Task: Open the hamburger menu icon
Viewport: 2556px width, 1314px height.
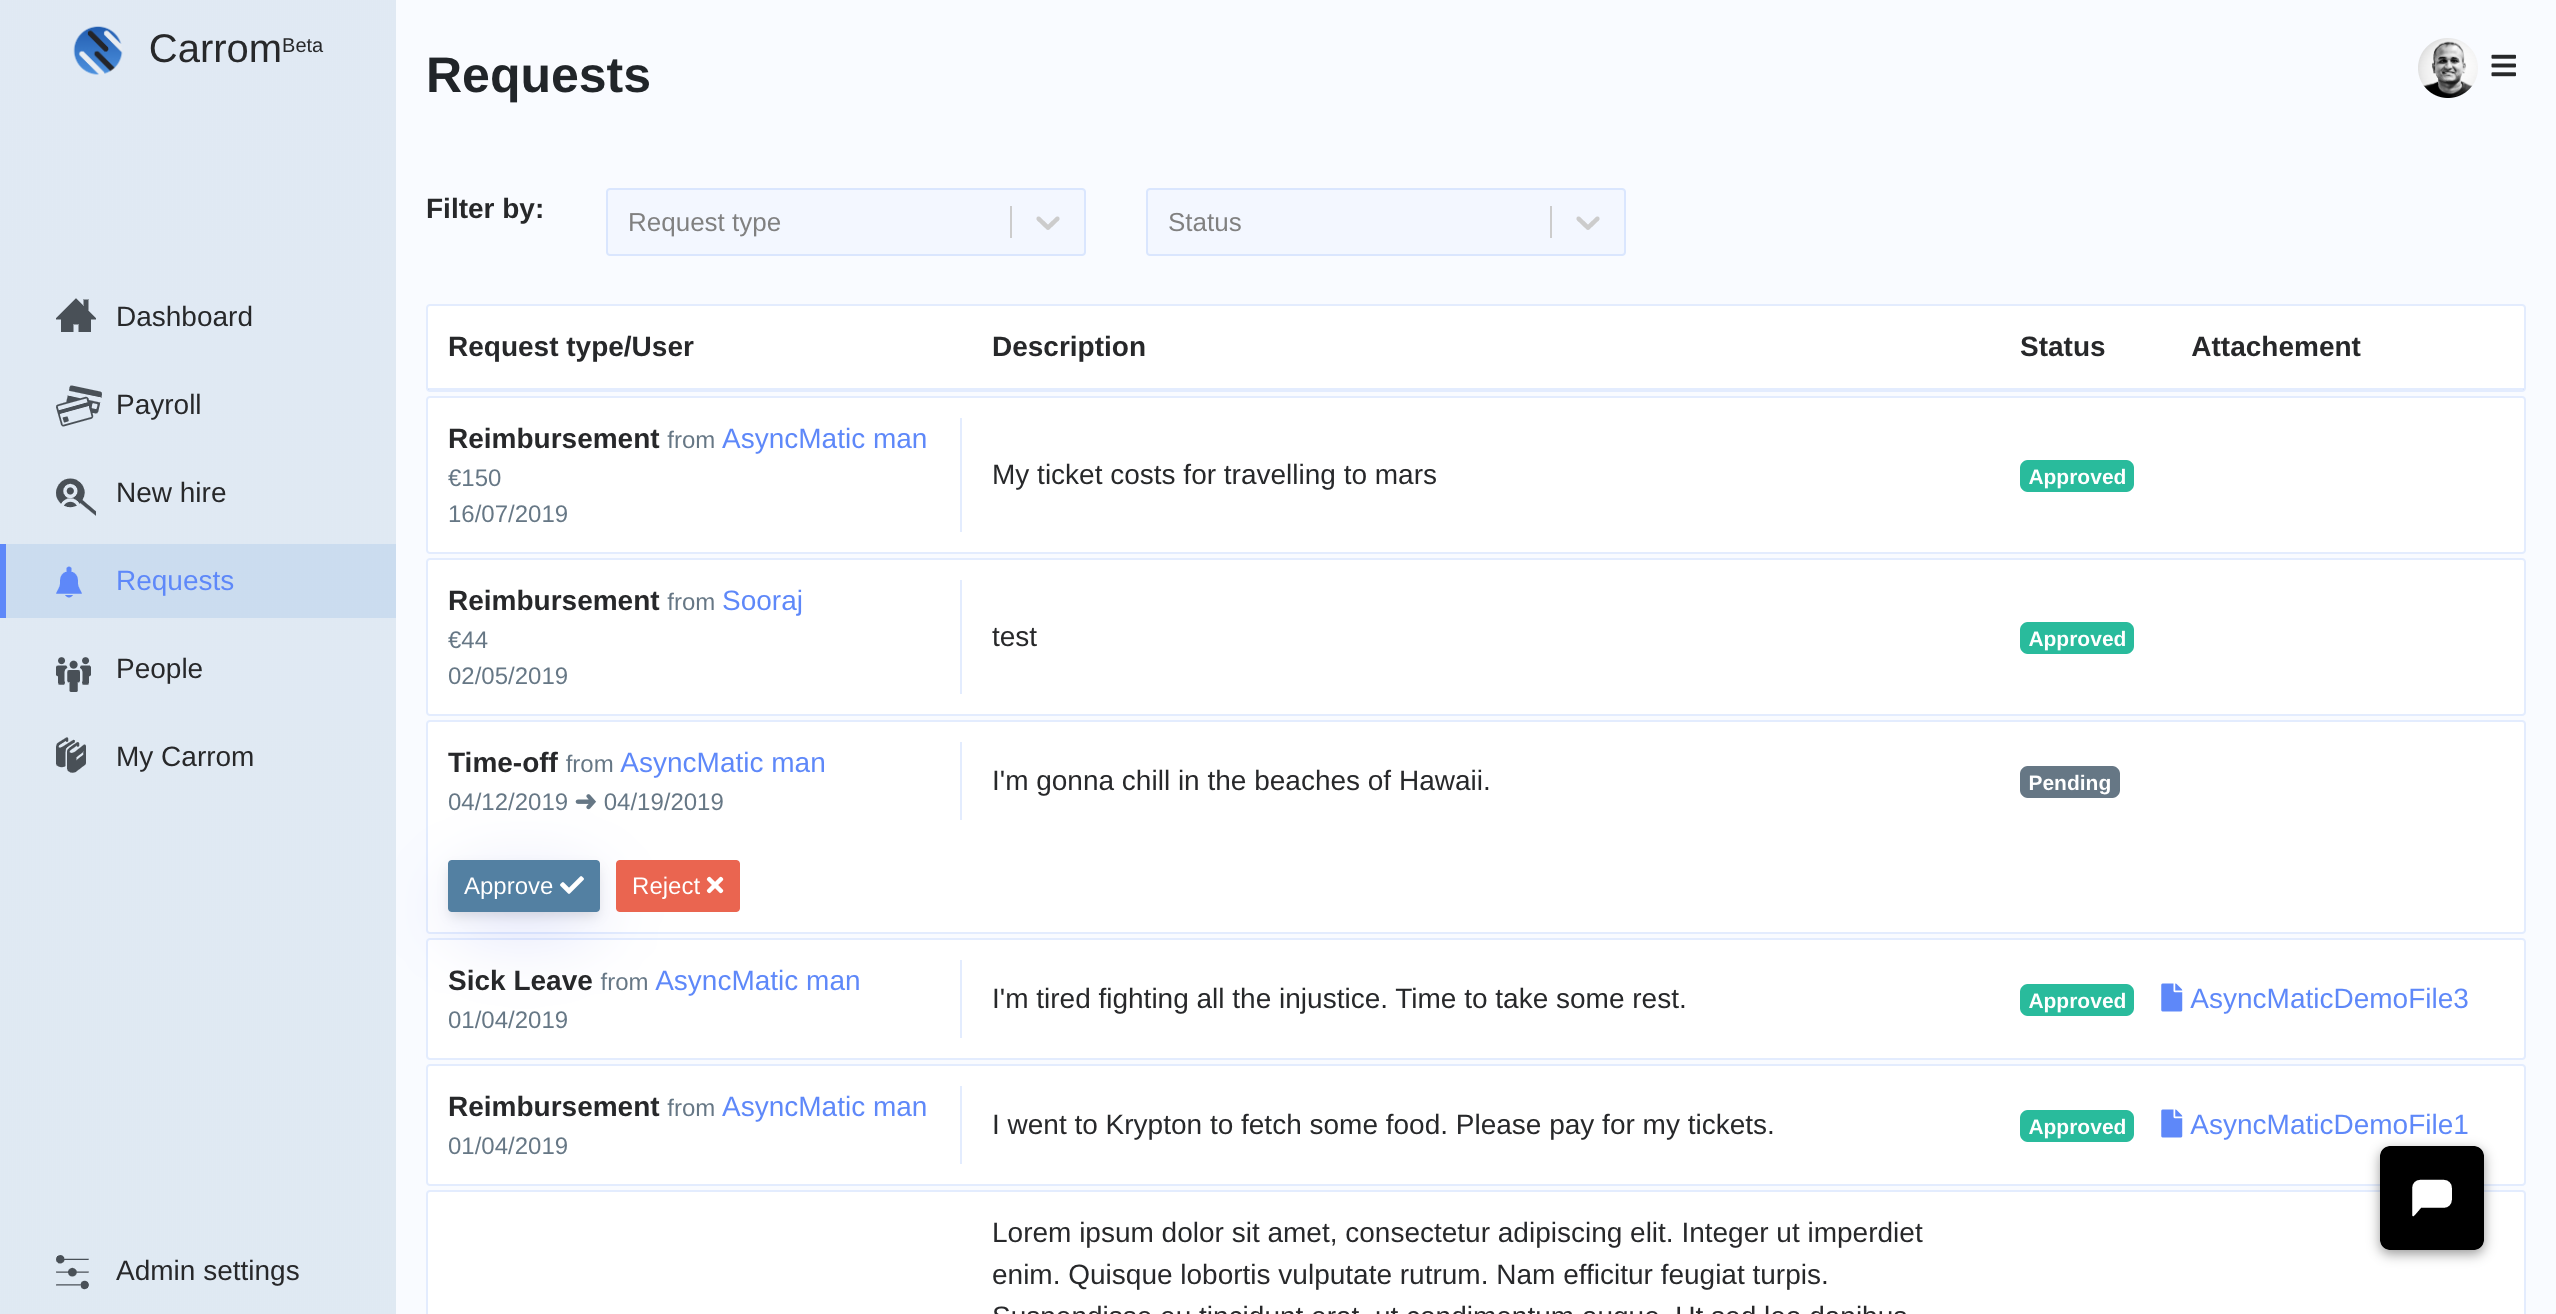Action: (x=2503, y=66)
